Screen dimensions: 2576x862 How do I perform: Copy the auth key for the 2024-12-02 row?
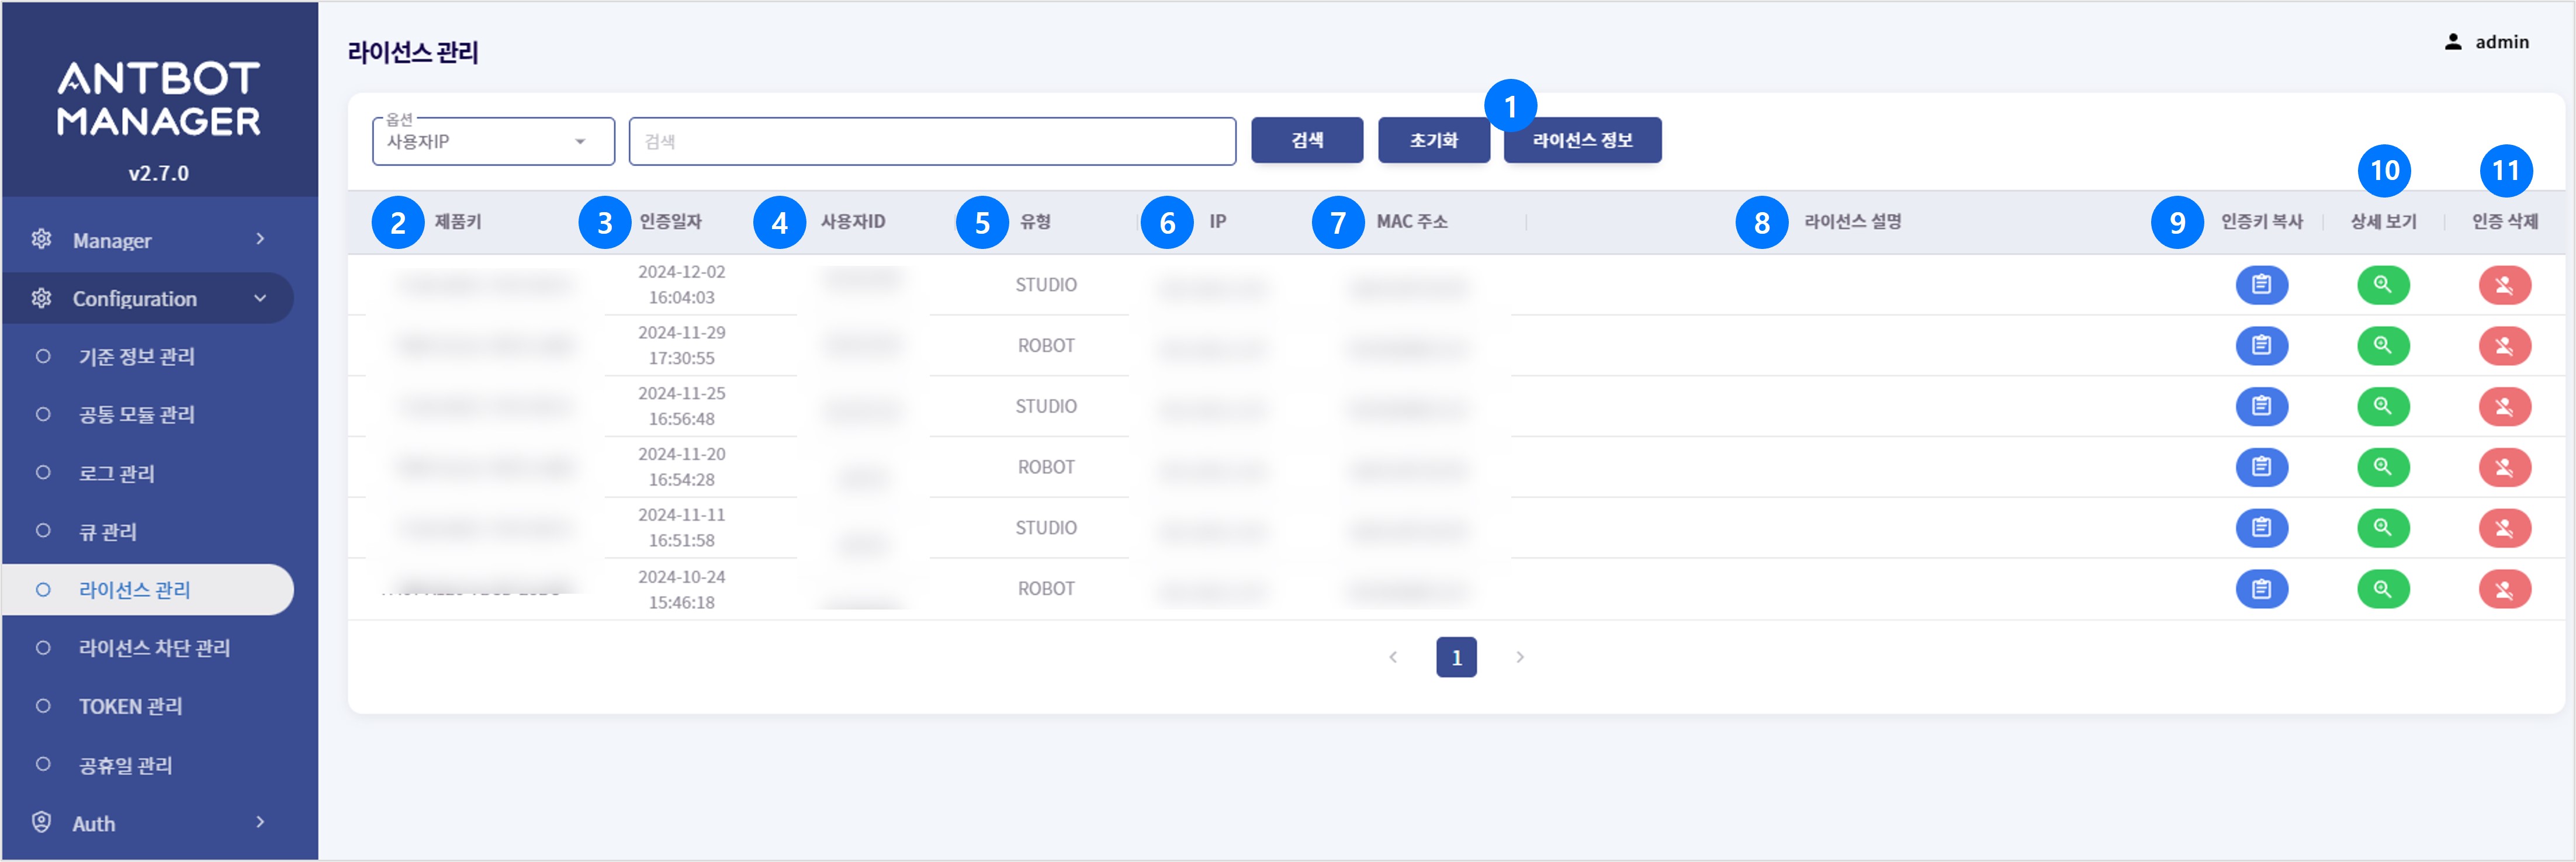pos(2261,285)
